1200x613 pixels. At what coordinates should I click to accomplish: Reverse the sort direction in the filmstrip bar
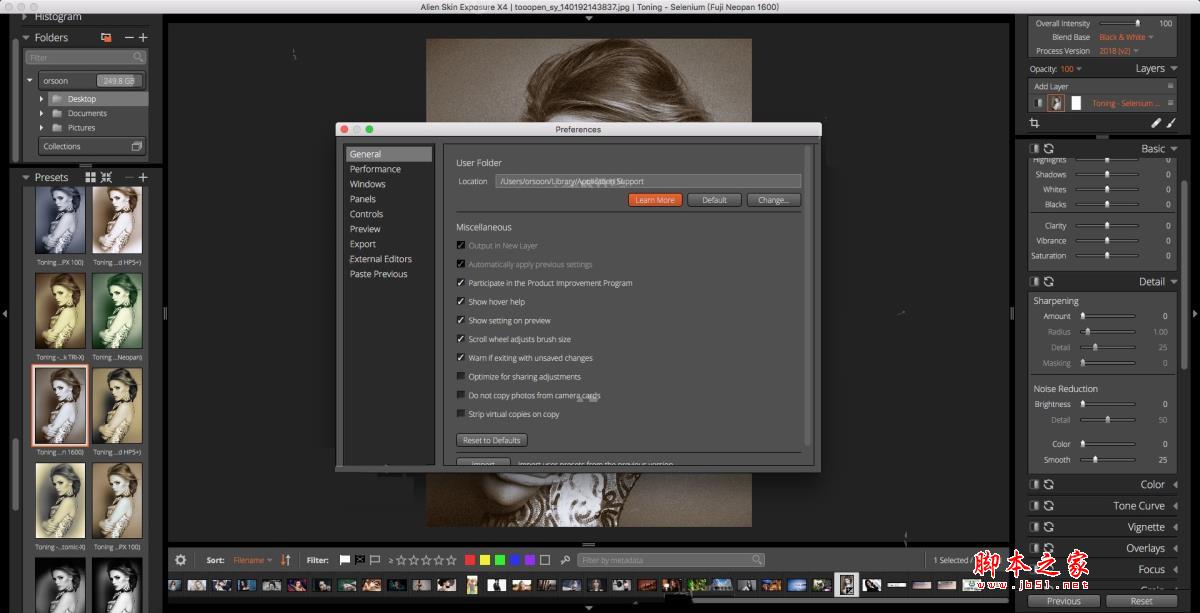pos(285,560)
